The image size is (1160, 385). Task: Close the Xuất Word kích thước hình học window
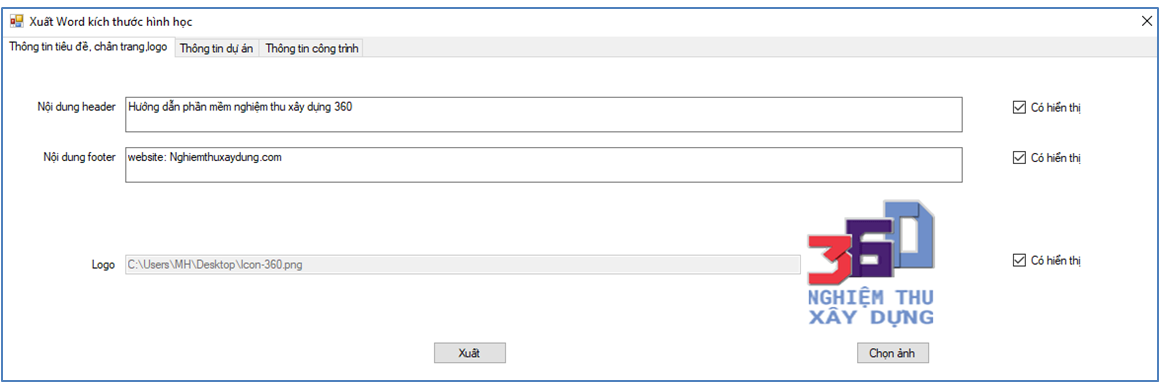1147,21
